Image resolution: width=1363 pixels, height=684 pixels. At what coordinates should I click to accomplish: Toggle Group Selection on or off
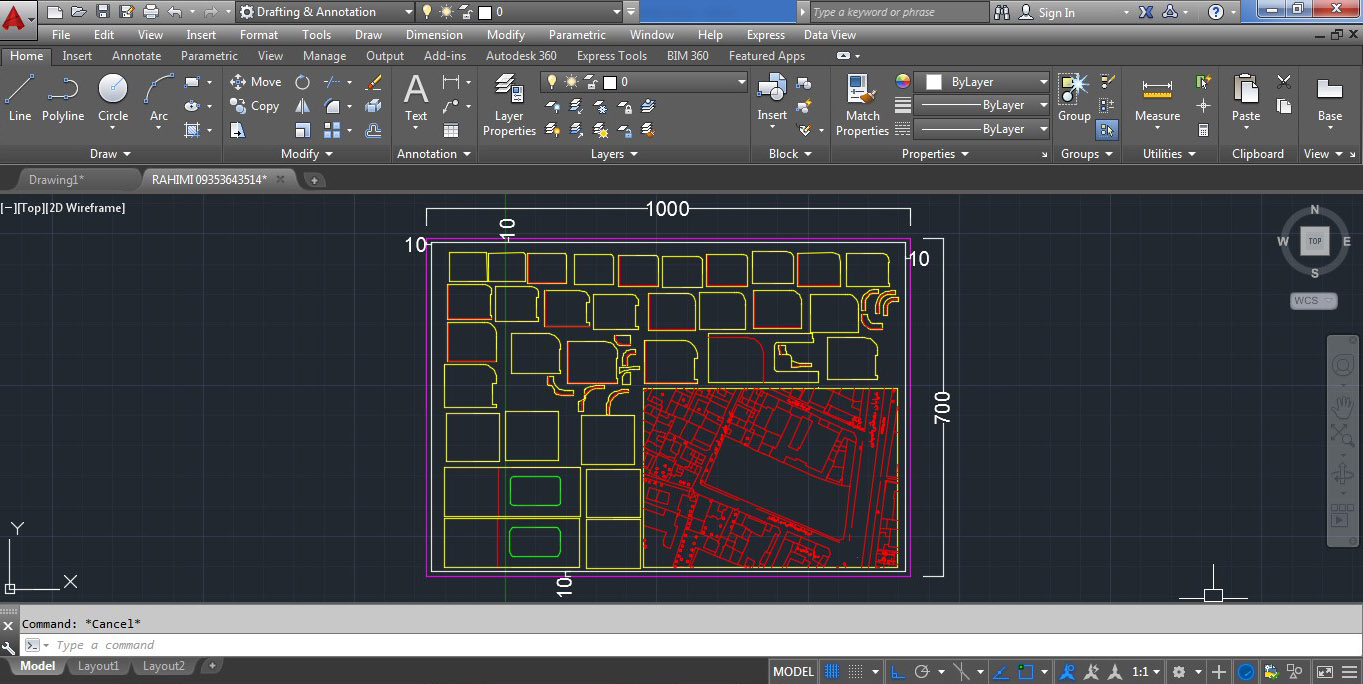coord(1107,130)
